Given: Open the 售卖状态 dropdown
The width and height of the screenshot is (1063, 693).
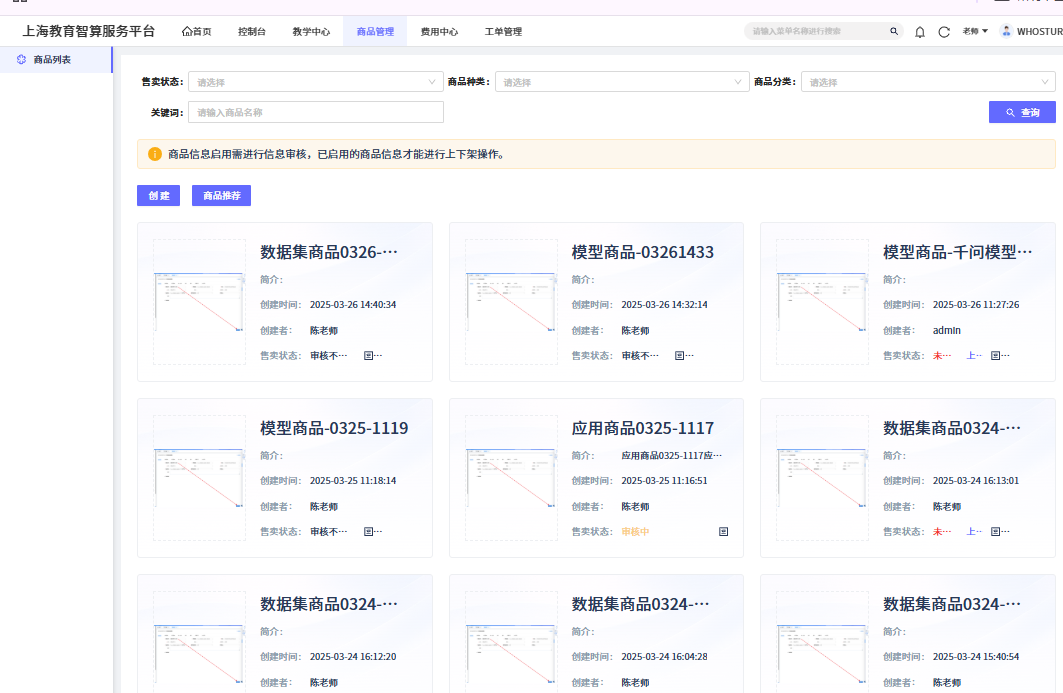Looking at the screenshot, I should coord(315,82).
